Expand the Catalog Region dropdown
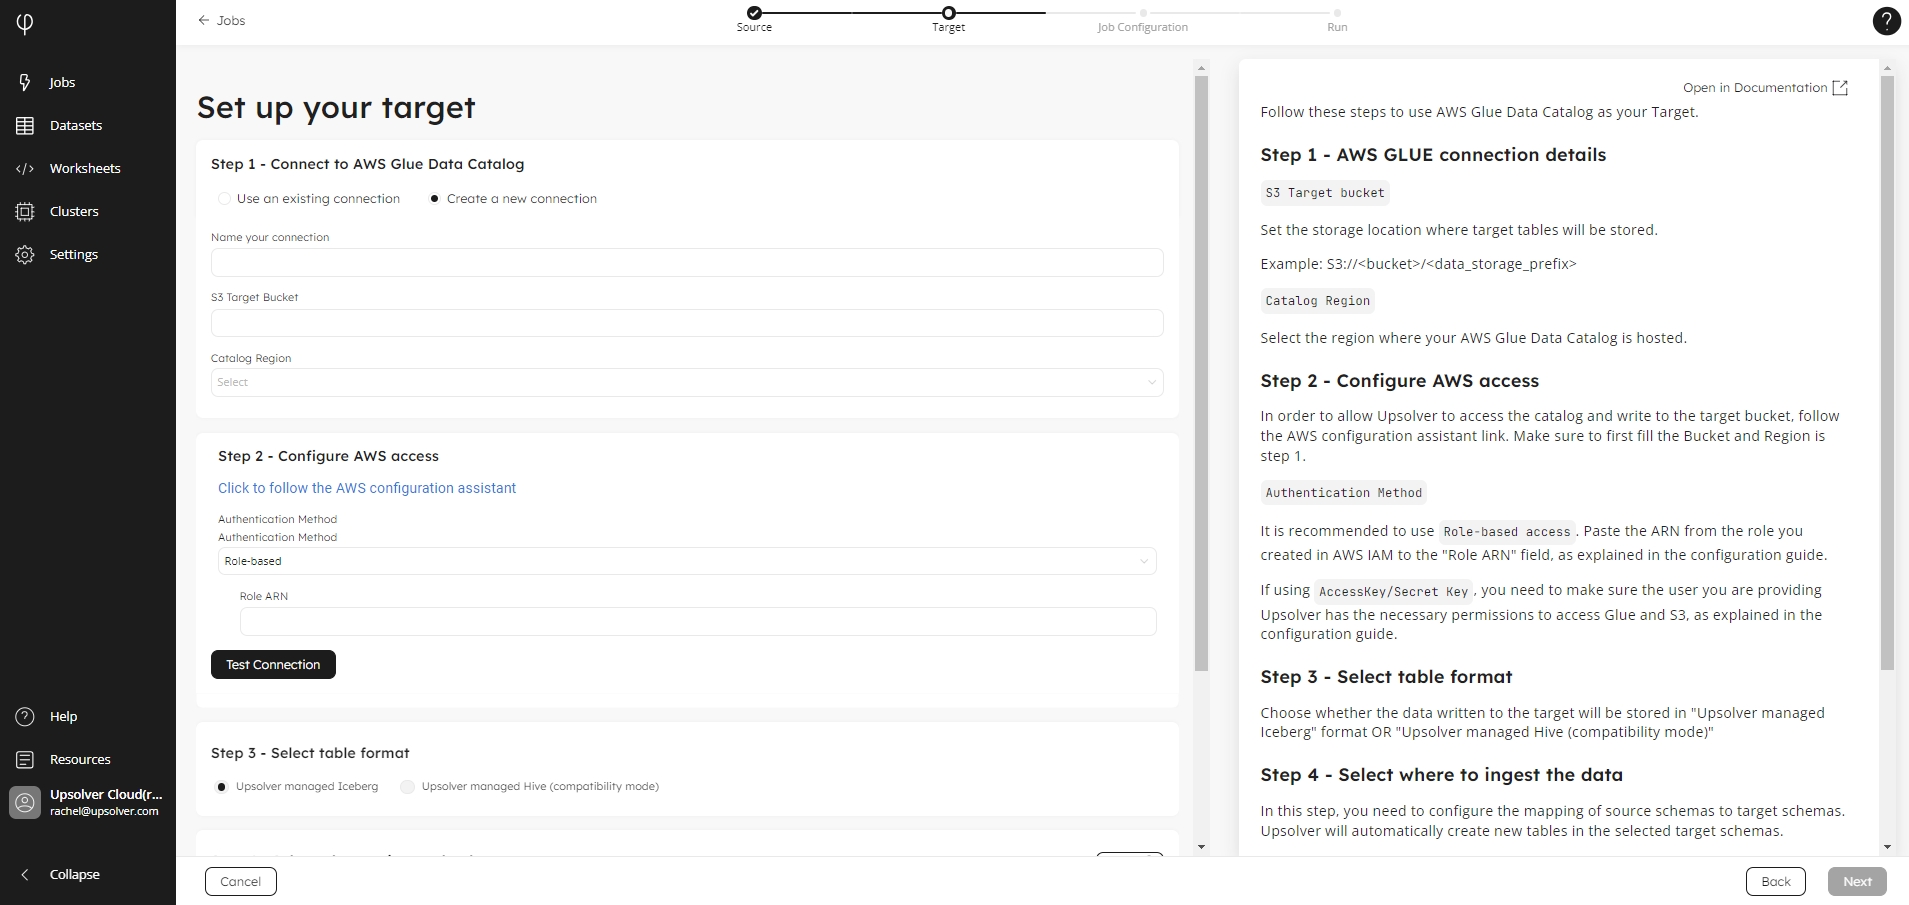The height and width of the screenshot is (905, 1909). point(687,382)
